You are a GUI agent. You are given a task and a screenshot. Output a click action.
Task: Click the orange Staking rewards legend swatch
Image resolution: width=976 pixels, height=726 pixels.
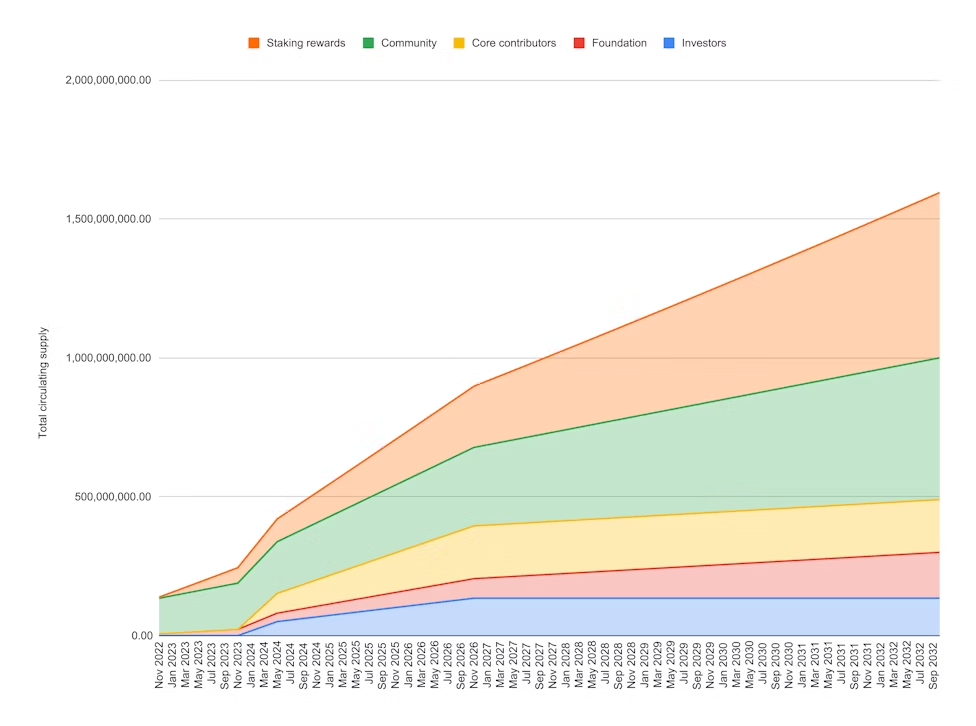tap(254, 43)
